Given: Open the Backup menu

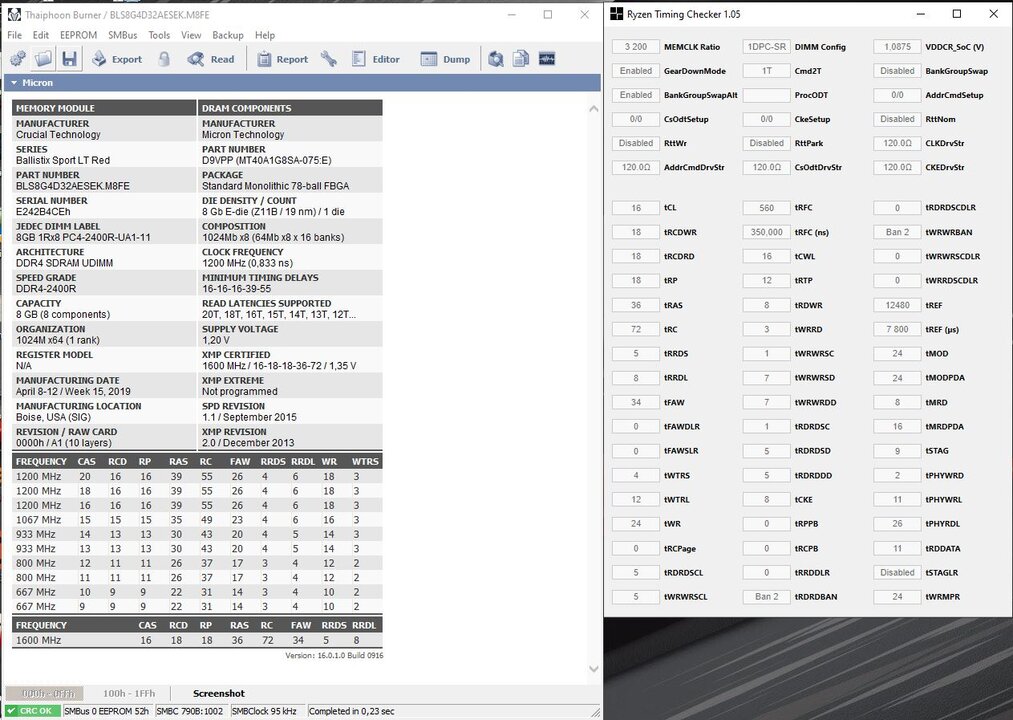Looking at the screenshot, I should 227,35.
